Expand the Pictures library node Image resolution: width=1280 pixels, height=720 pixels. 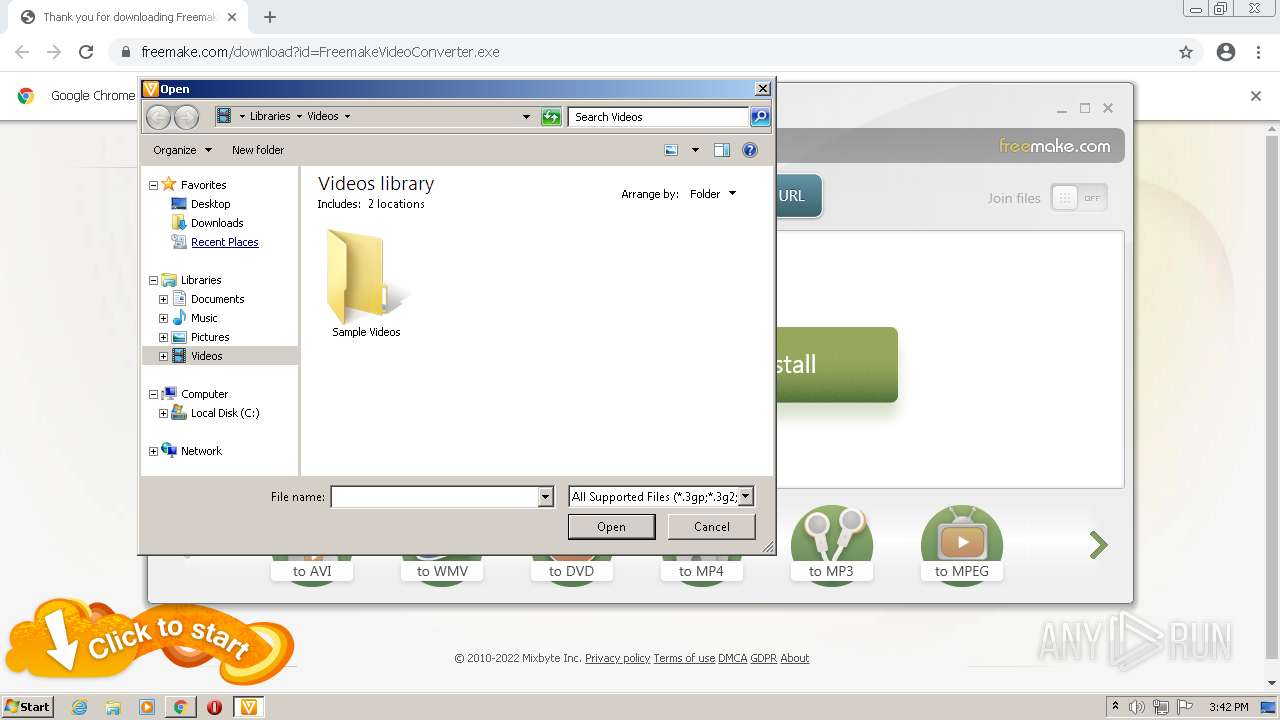pos(163,337)
